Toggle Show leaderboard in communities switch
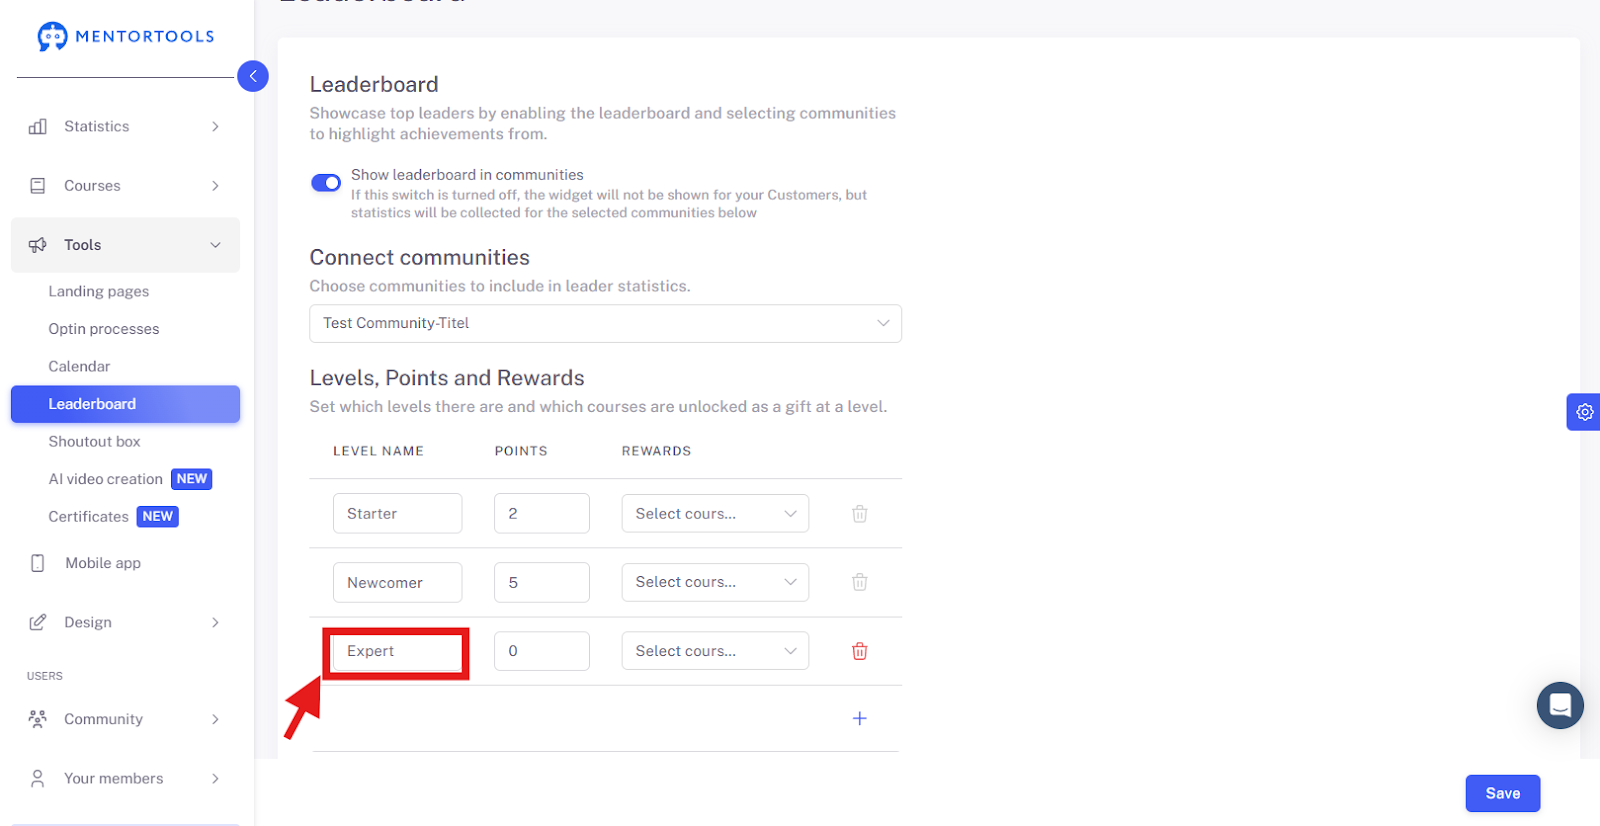This screenshot has height=826, width=1600. [326, 183]
